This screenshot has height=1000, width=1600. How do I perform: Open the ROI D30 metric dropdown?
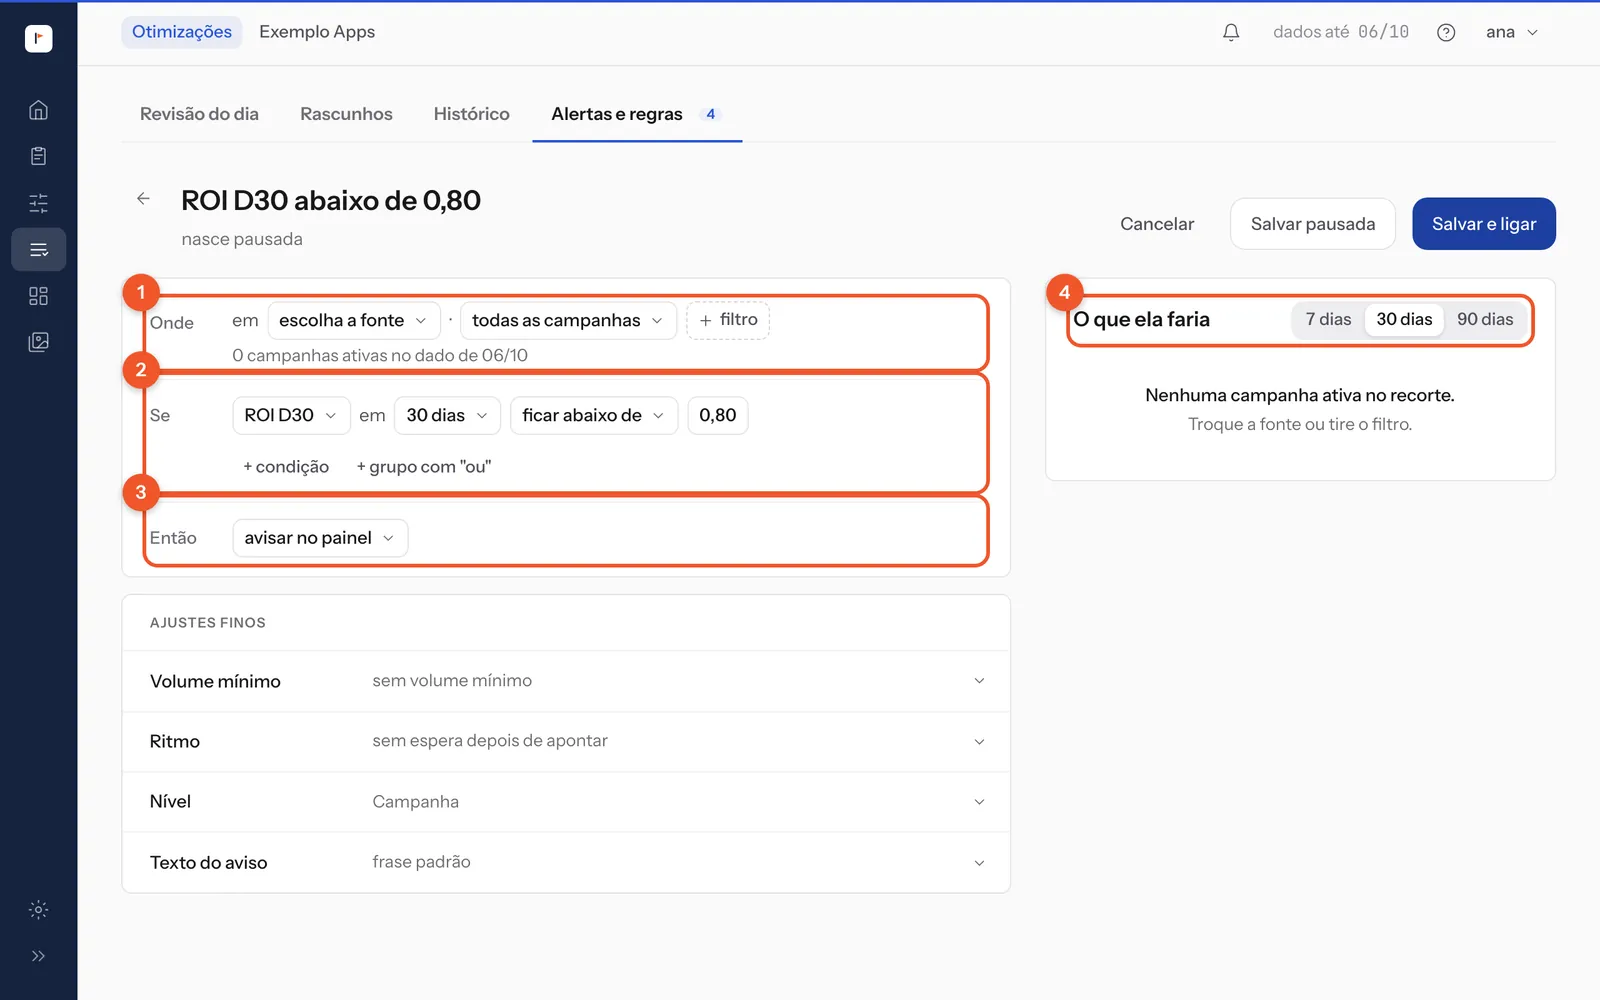coord(291,415)
